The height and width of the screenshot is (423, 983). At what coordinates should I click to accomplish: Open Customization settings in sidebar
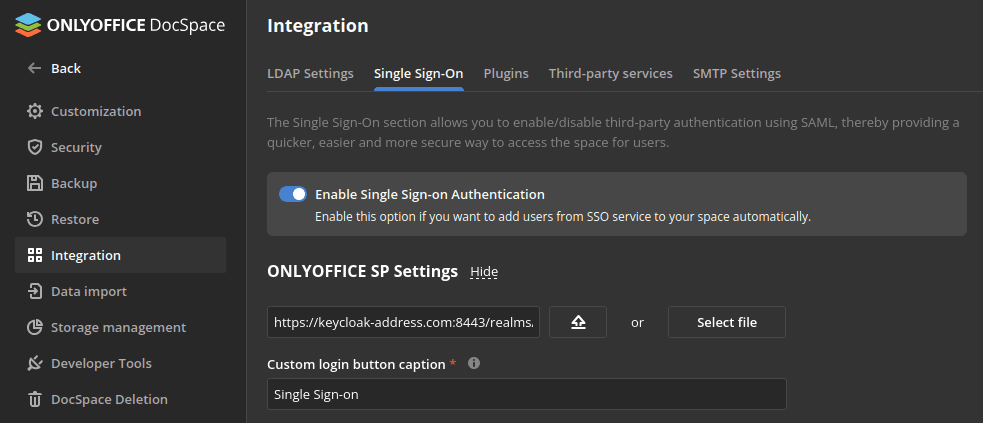[x=120, y=111]
